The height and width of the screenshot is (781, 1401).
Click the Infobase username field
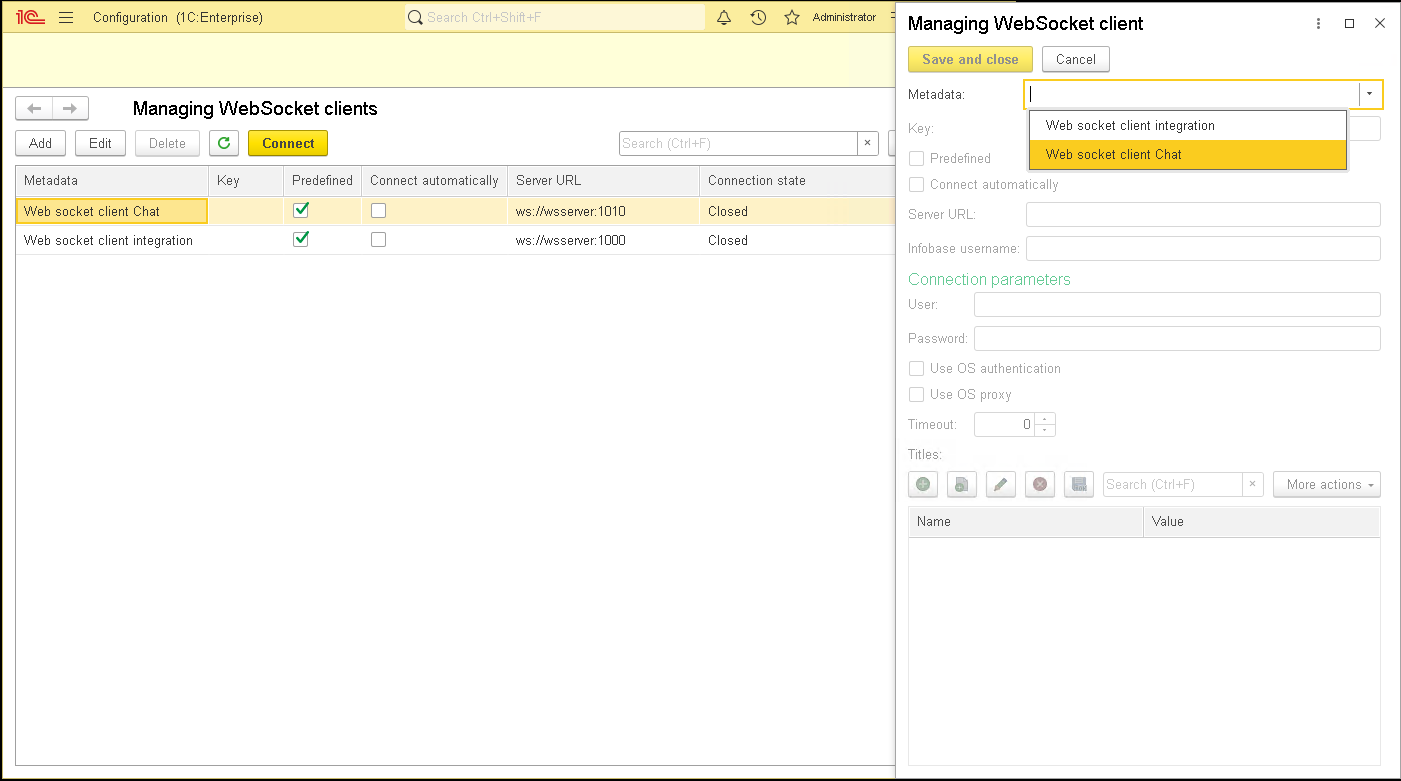(x=1203, y=248)
